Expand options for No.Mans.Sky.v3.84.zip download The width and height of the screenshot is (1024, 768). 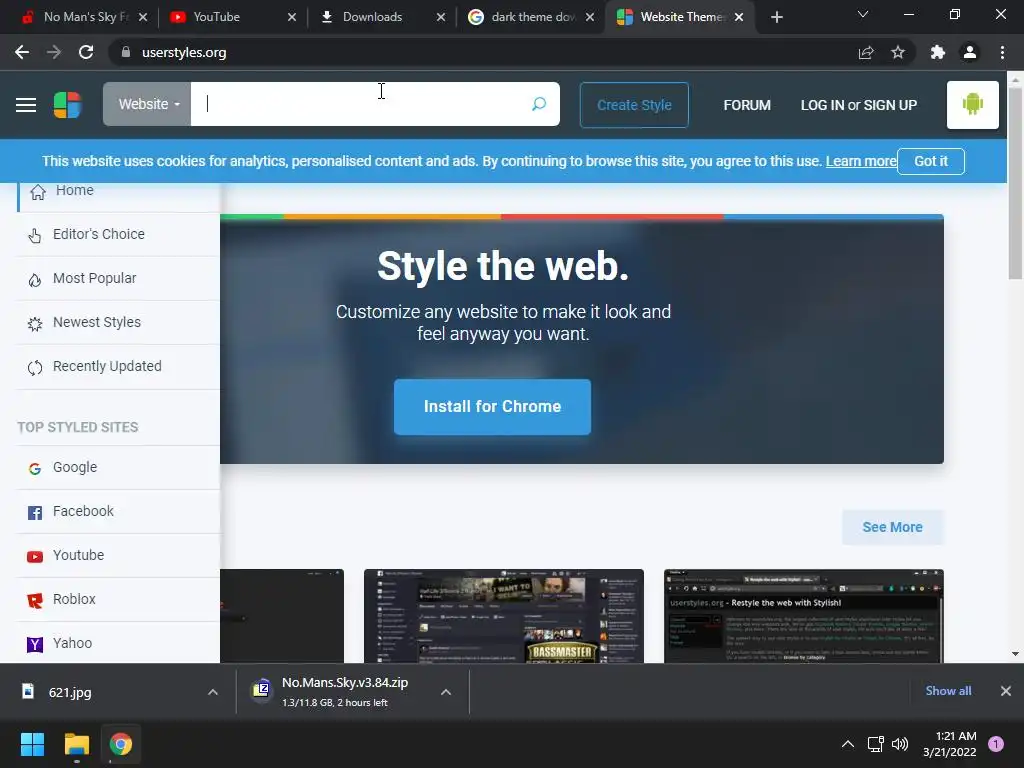446,692
